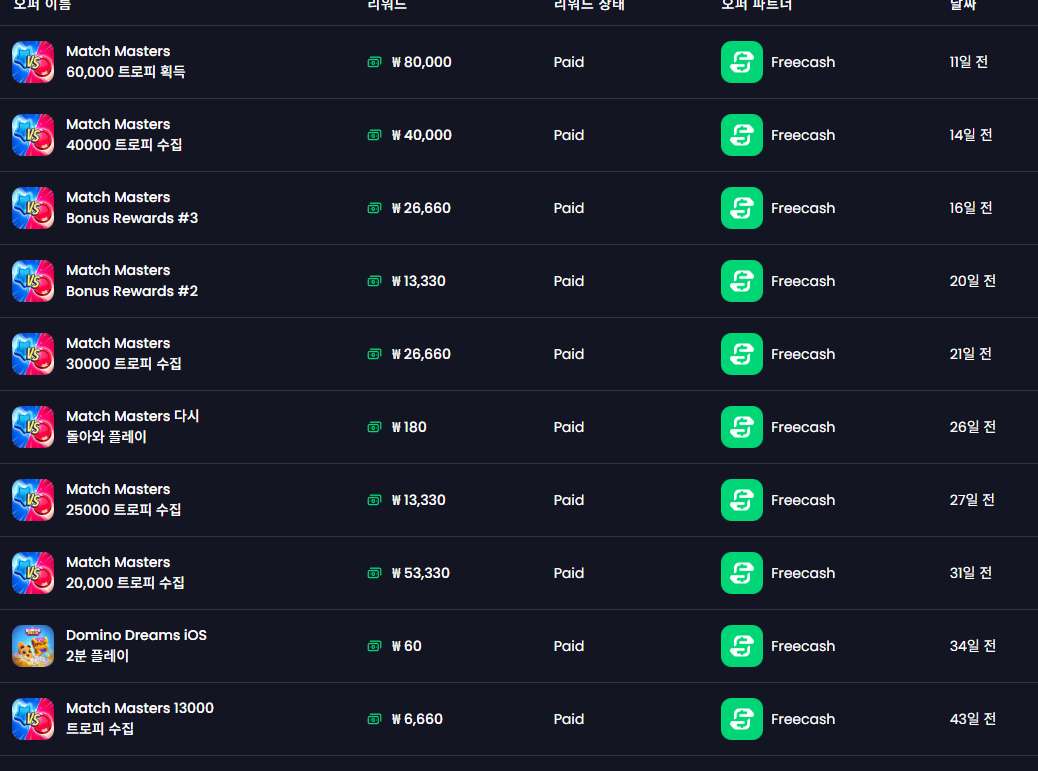Image resolution: width=1038 pixels, height=771 pixels.
Task: Click the ₩6,660 reward amount
Action: pyautogui.click(x=417, y=719)
